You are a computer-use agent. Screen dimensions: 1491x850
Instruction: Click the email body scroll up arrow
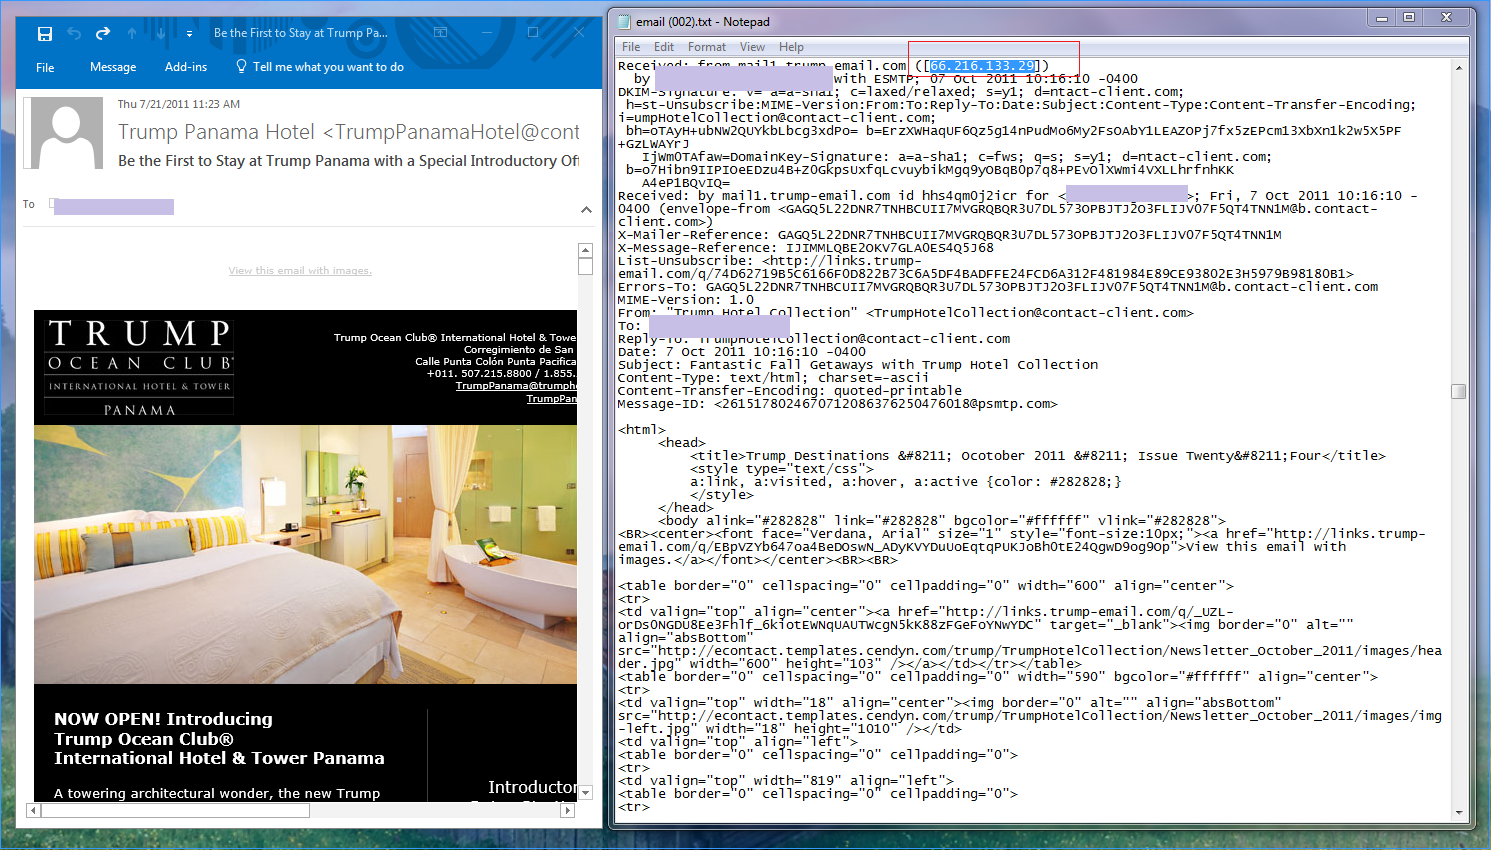click(x=586, y=250)
